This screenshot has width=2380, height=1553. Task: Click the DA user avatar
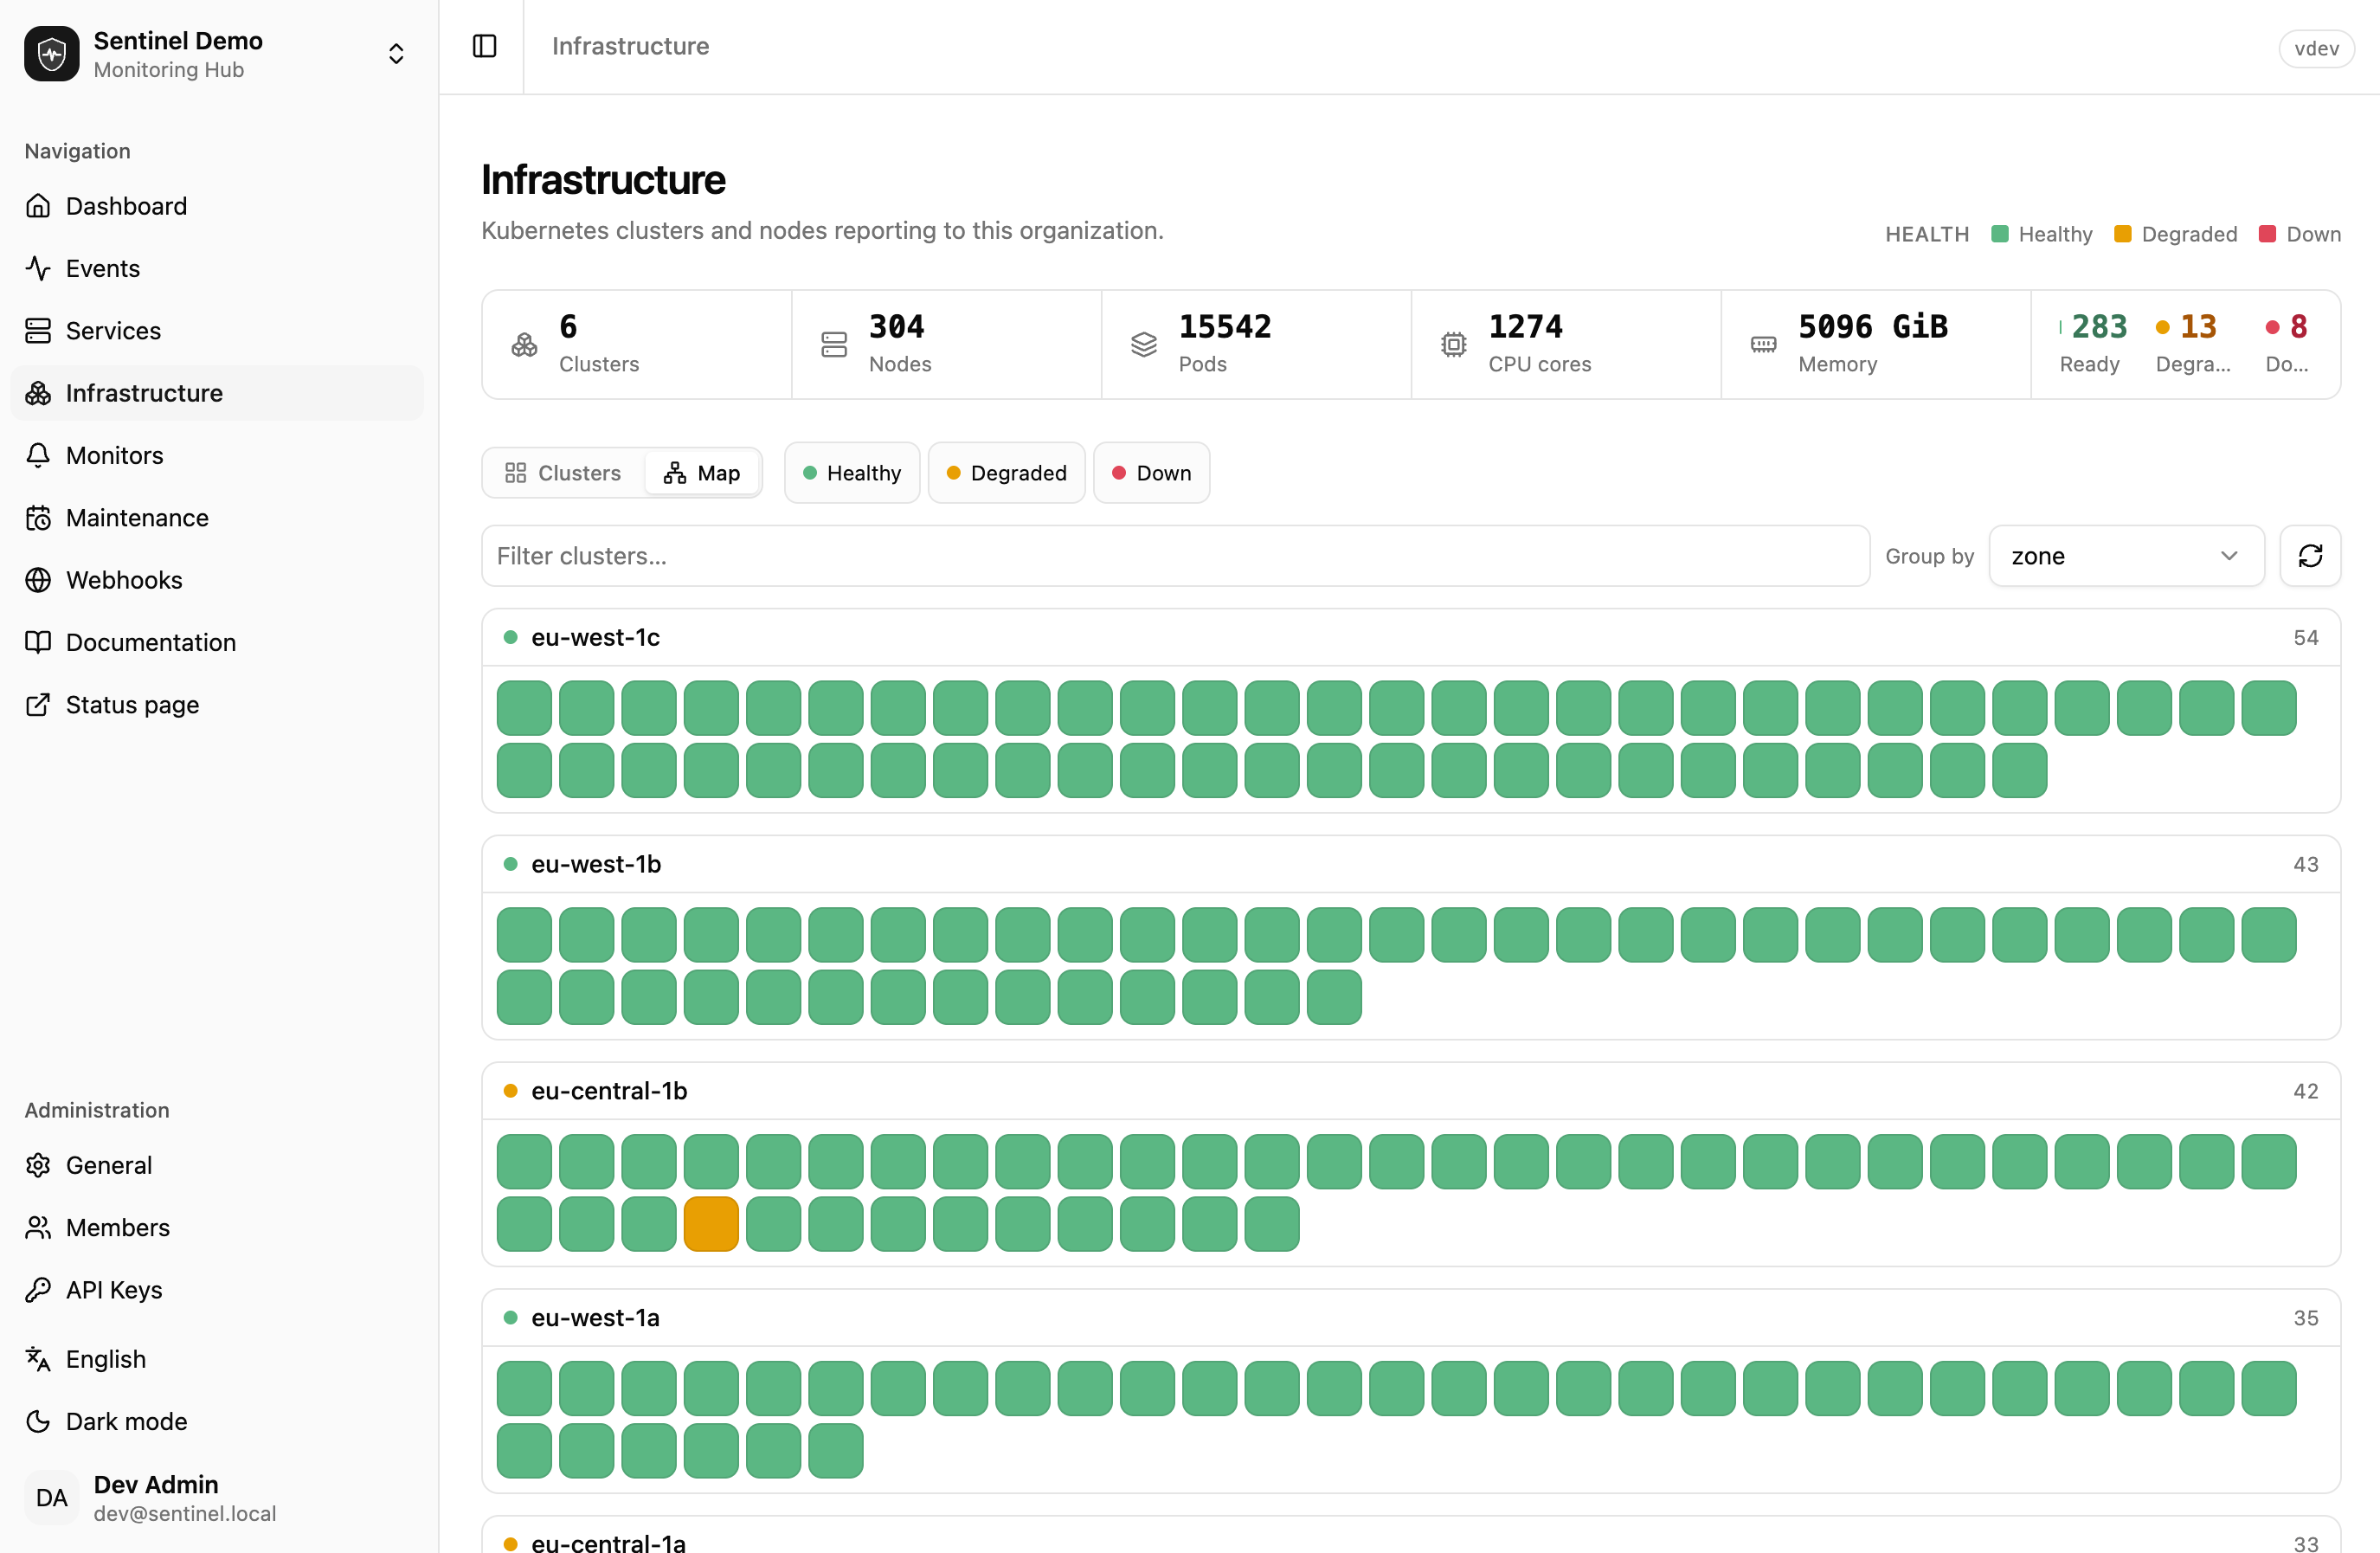52,1498
